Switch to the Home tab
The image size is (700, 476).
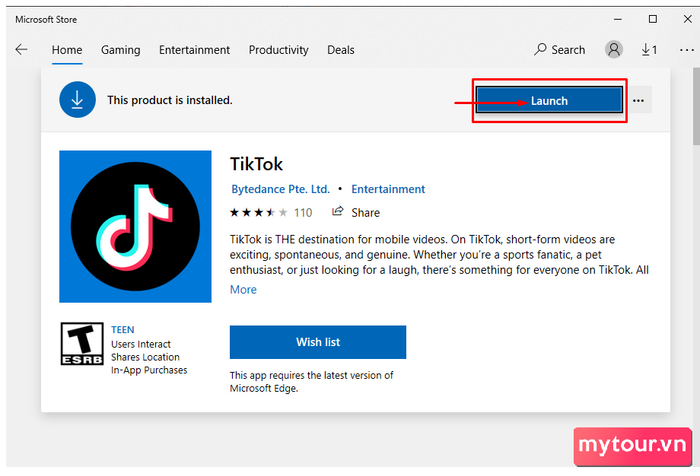point(67,50)
